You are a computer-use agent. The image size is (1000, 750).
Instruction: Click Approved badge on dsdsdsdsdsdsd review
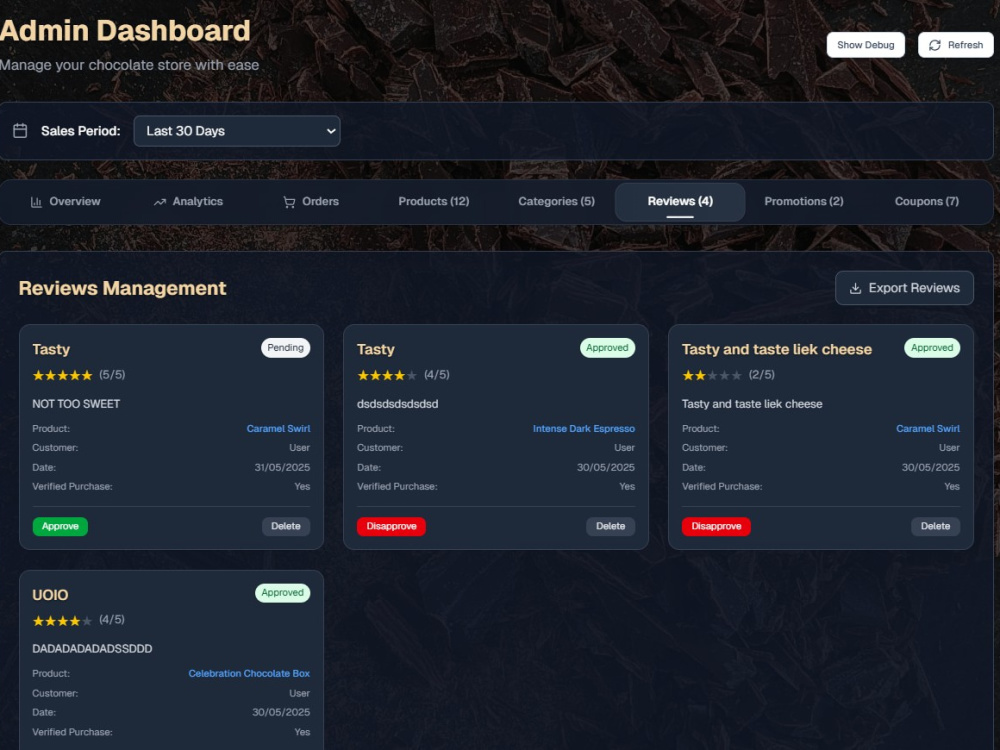point(607,348)
